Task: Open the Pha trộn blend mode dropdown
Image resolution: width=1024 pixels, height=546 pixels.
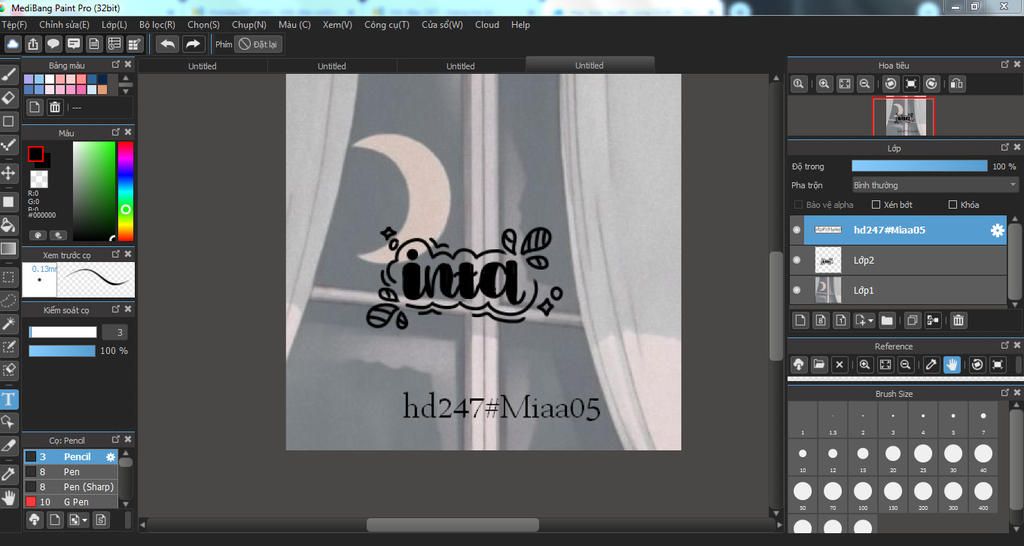Action: [935, 185]
